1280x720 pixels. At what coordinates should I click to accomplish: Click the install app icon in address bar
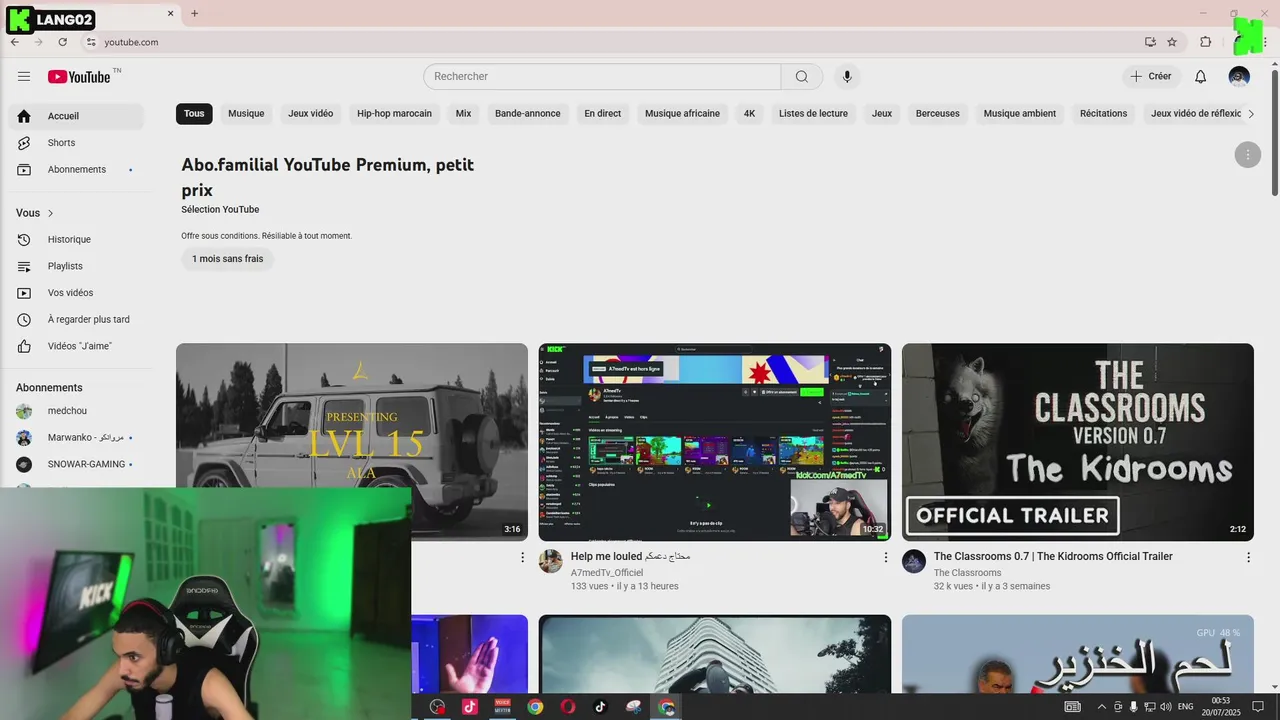click(1150, 42)
